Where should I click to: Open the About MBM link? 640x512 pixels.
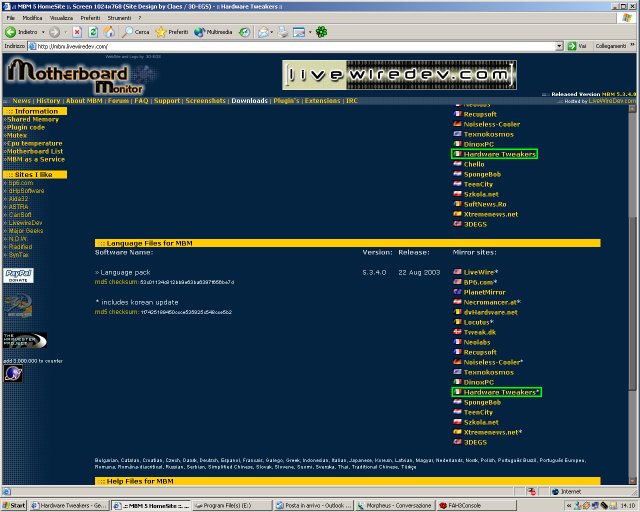tap(84, 101)
